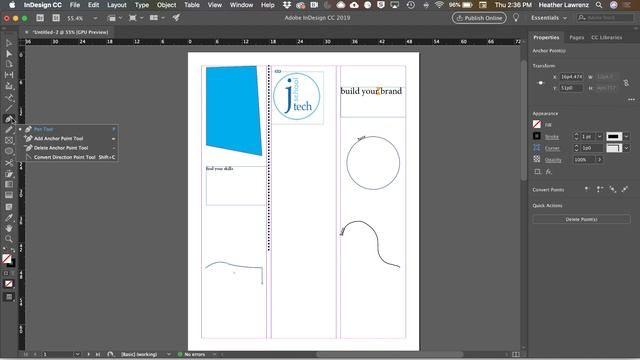The image size is (640, 360).
Task: Toggle the reference point locator
Action: 541,83
